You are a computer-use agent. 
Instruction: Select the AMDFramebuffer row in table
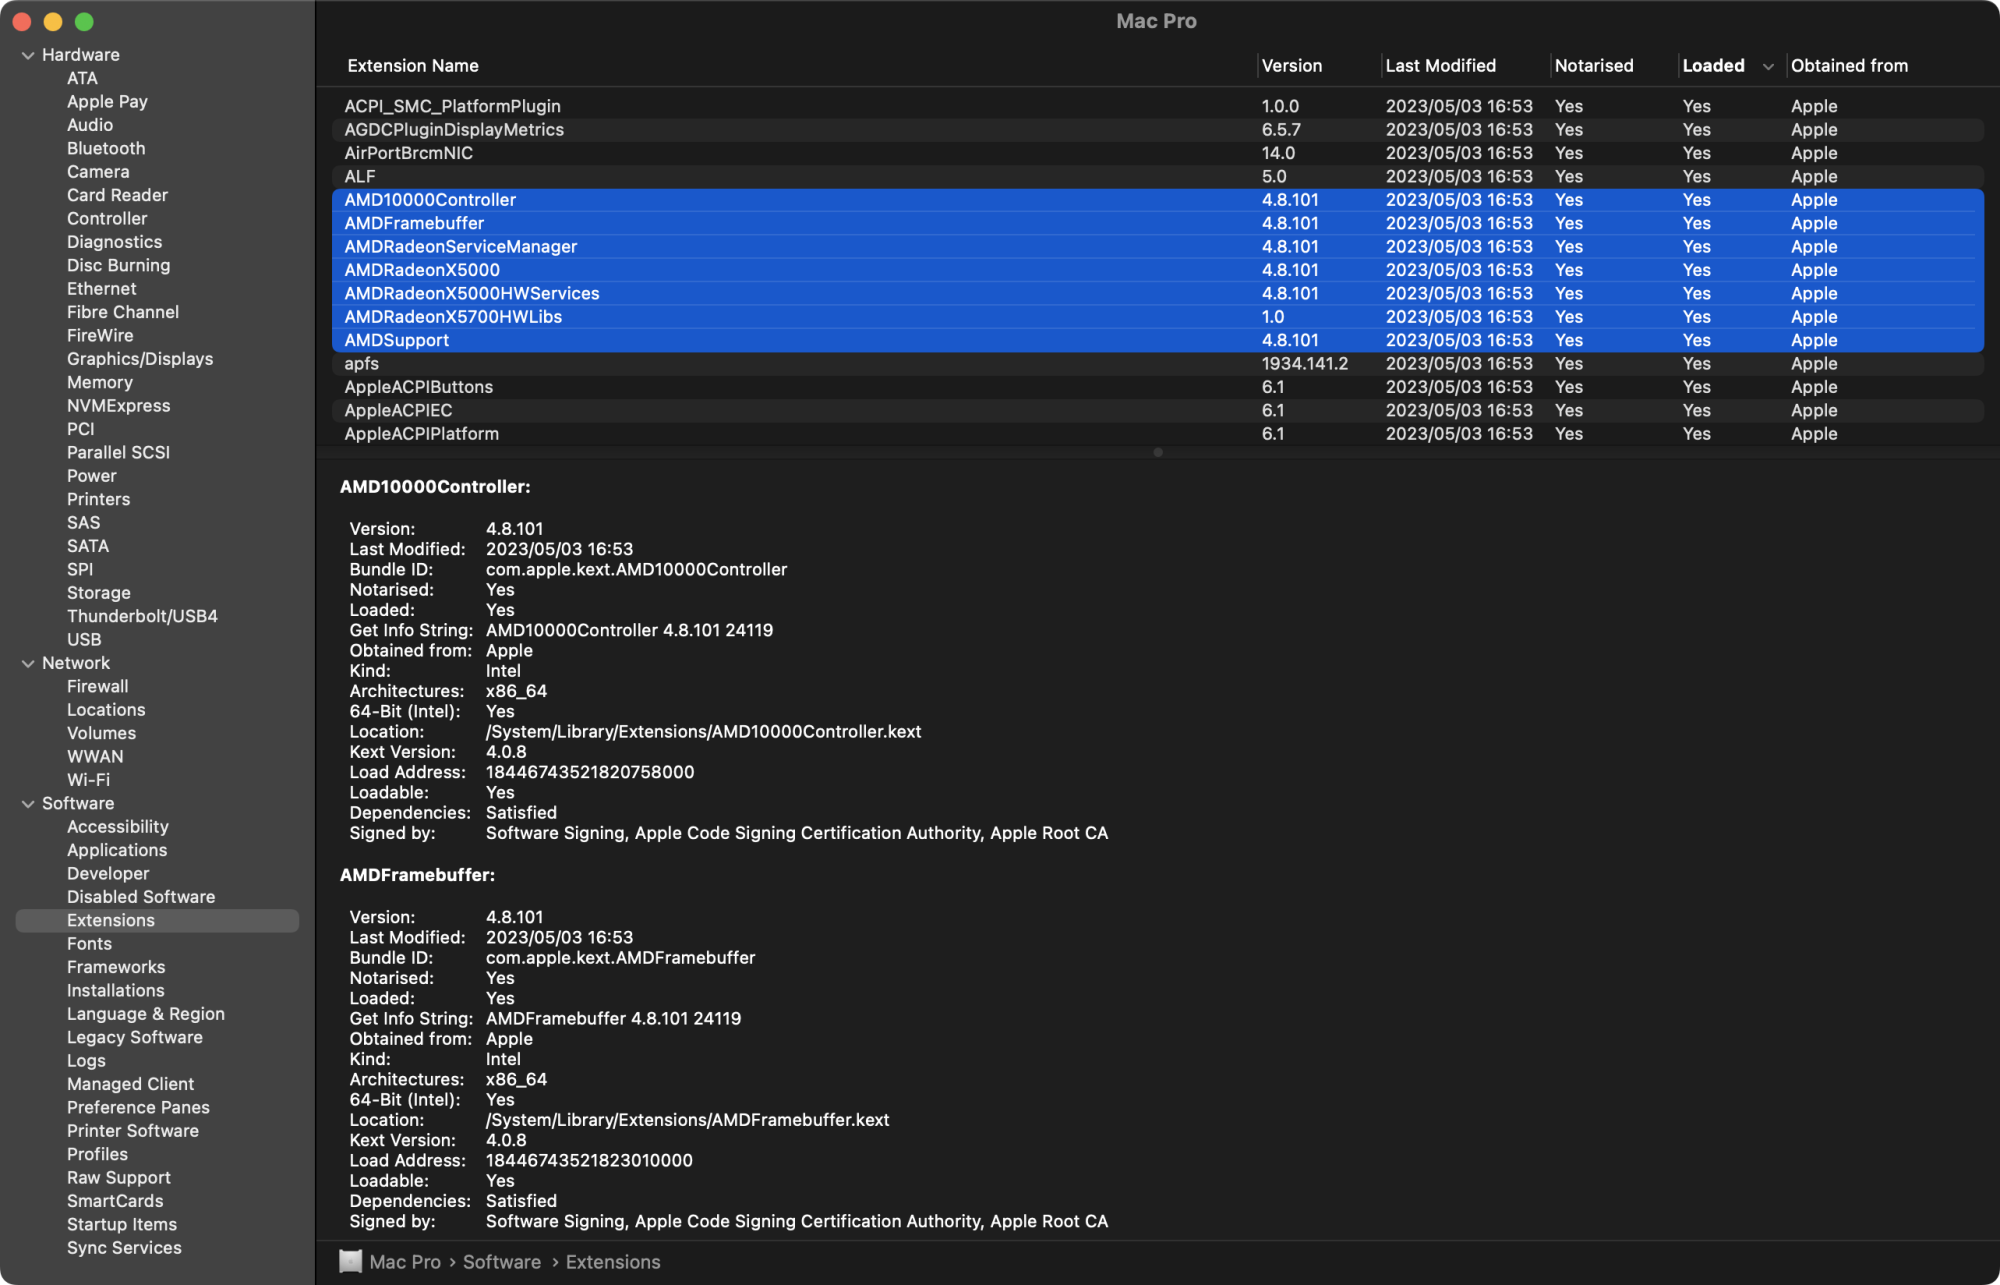pos(1157,224)
